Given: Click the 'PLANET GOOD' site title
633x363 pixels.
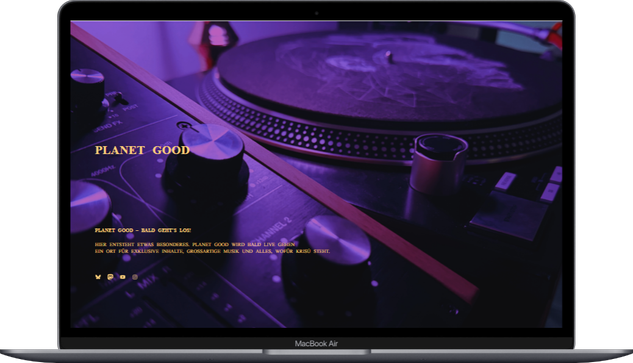Looking at the screenshot, I should 142,150.
